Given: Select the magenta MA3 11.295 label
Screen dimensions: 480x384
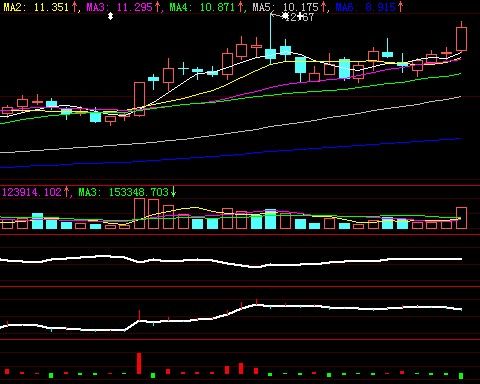Looking at the screenshot, I should 119,7.
